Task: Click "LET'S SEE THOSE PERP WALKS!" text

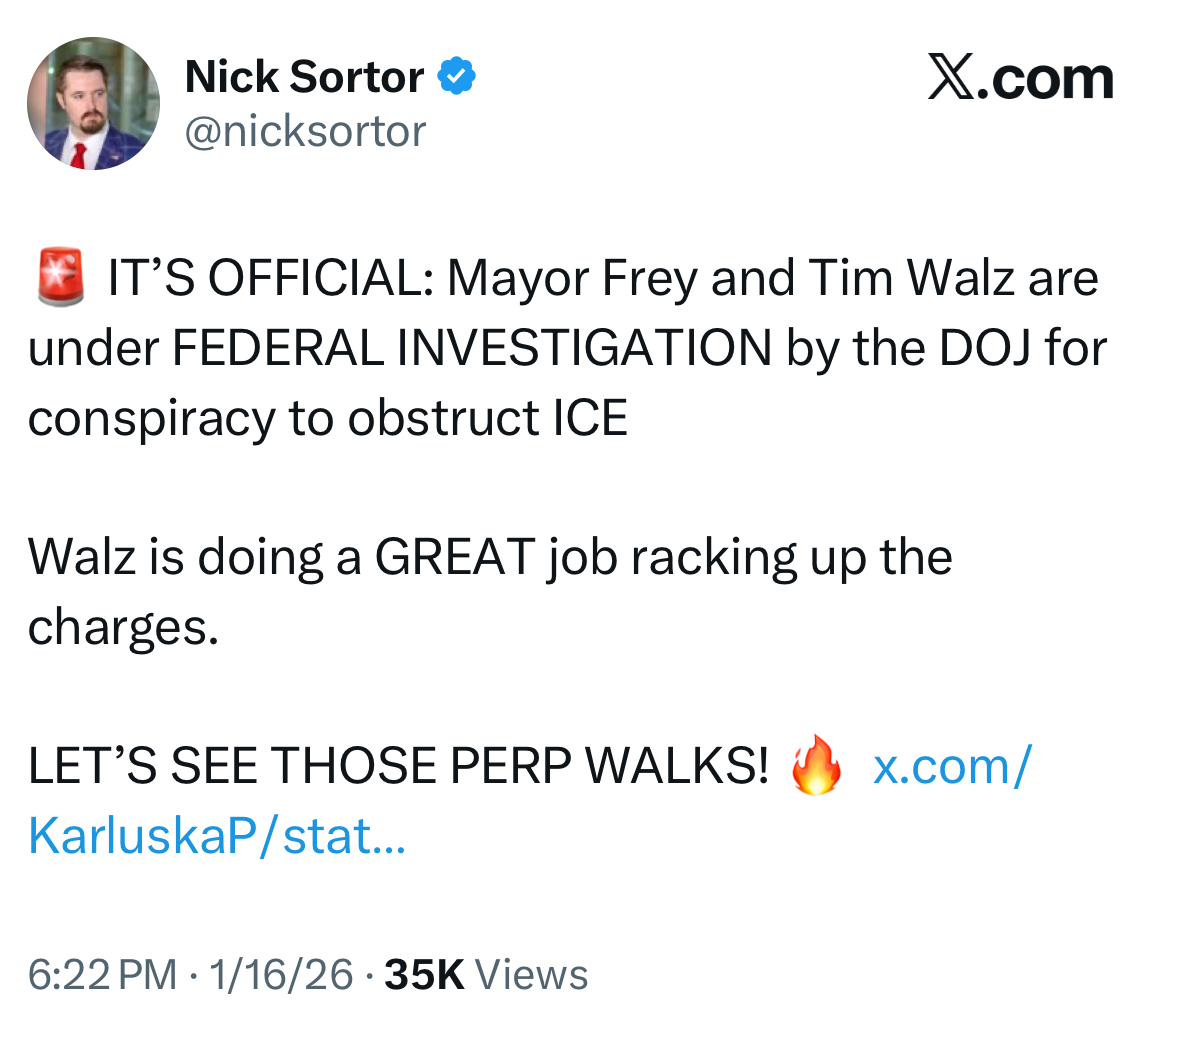Action: pos(398,766)
